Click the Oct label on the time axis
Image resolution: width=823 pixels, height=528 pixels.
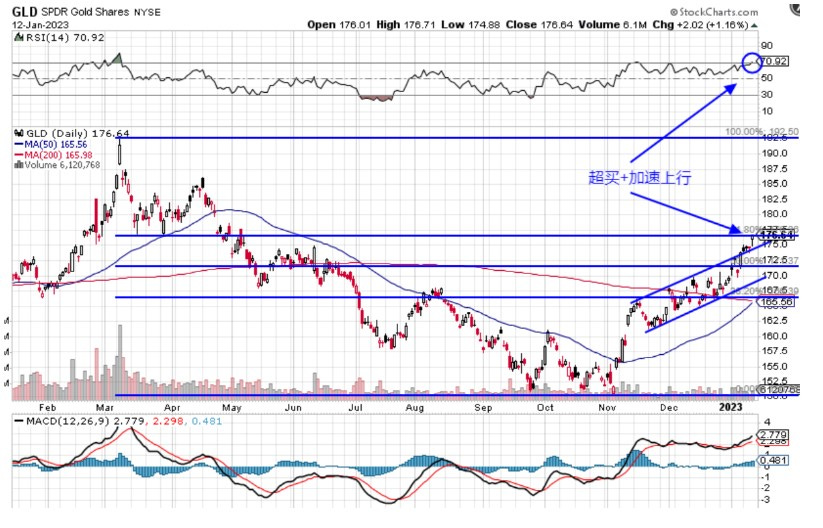click(x=545, y=408)
